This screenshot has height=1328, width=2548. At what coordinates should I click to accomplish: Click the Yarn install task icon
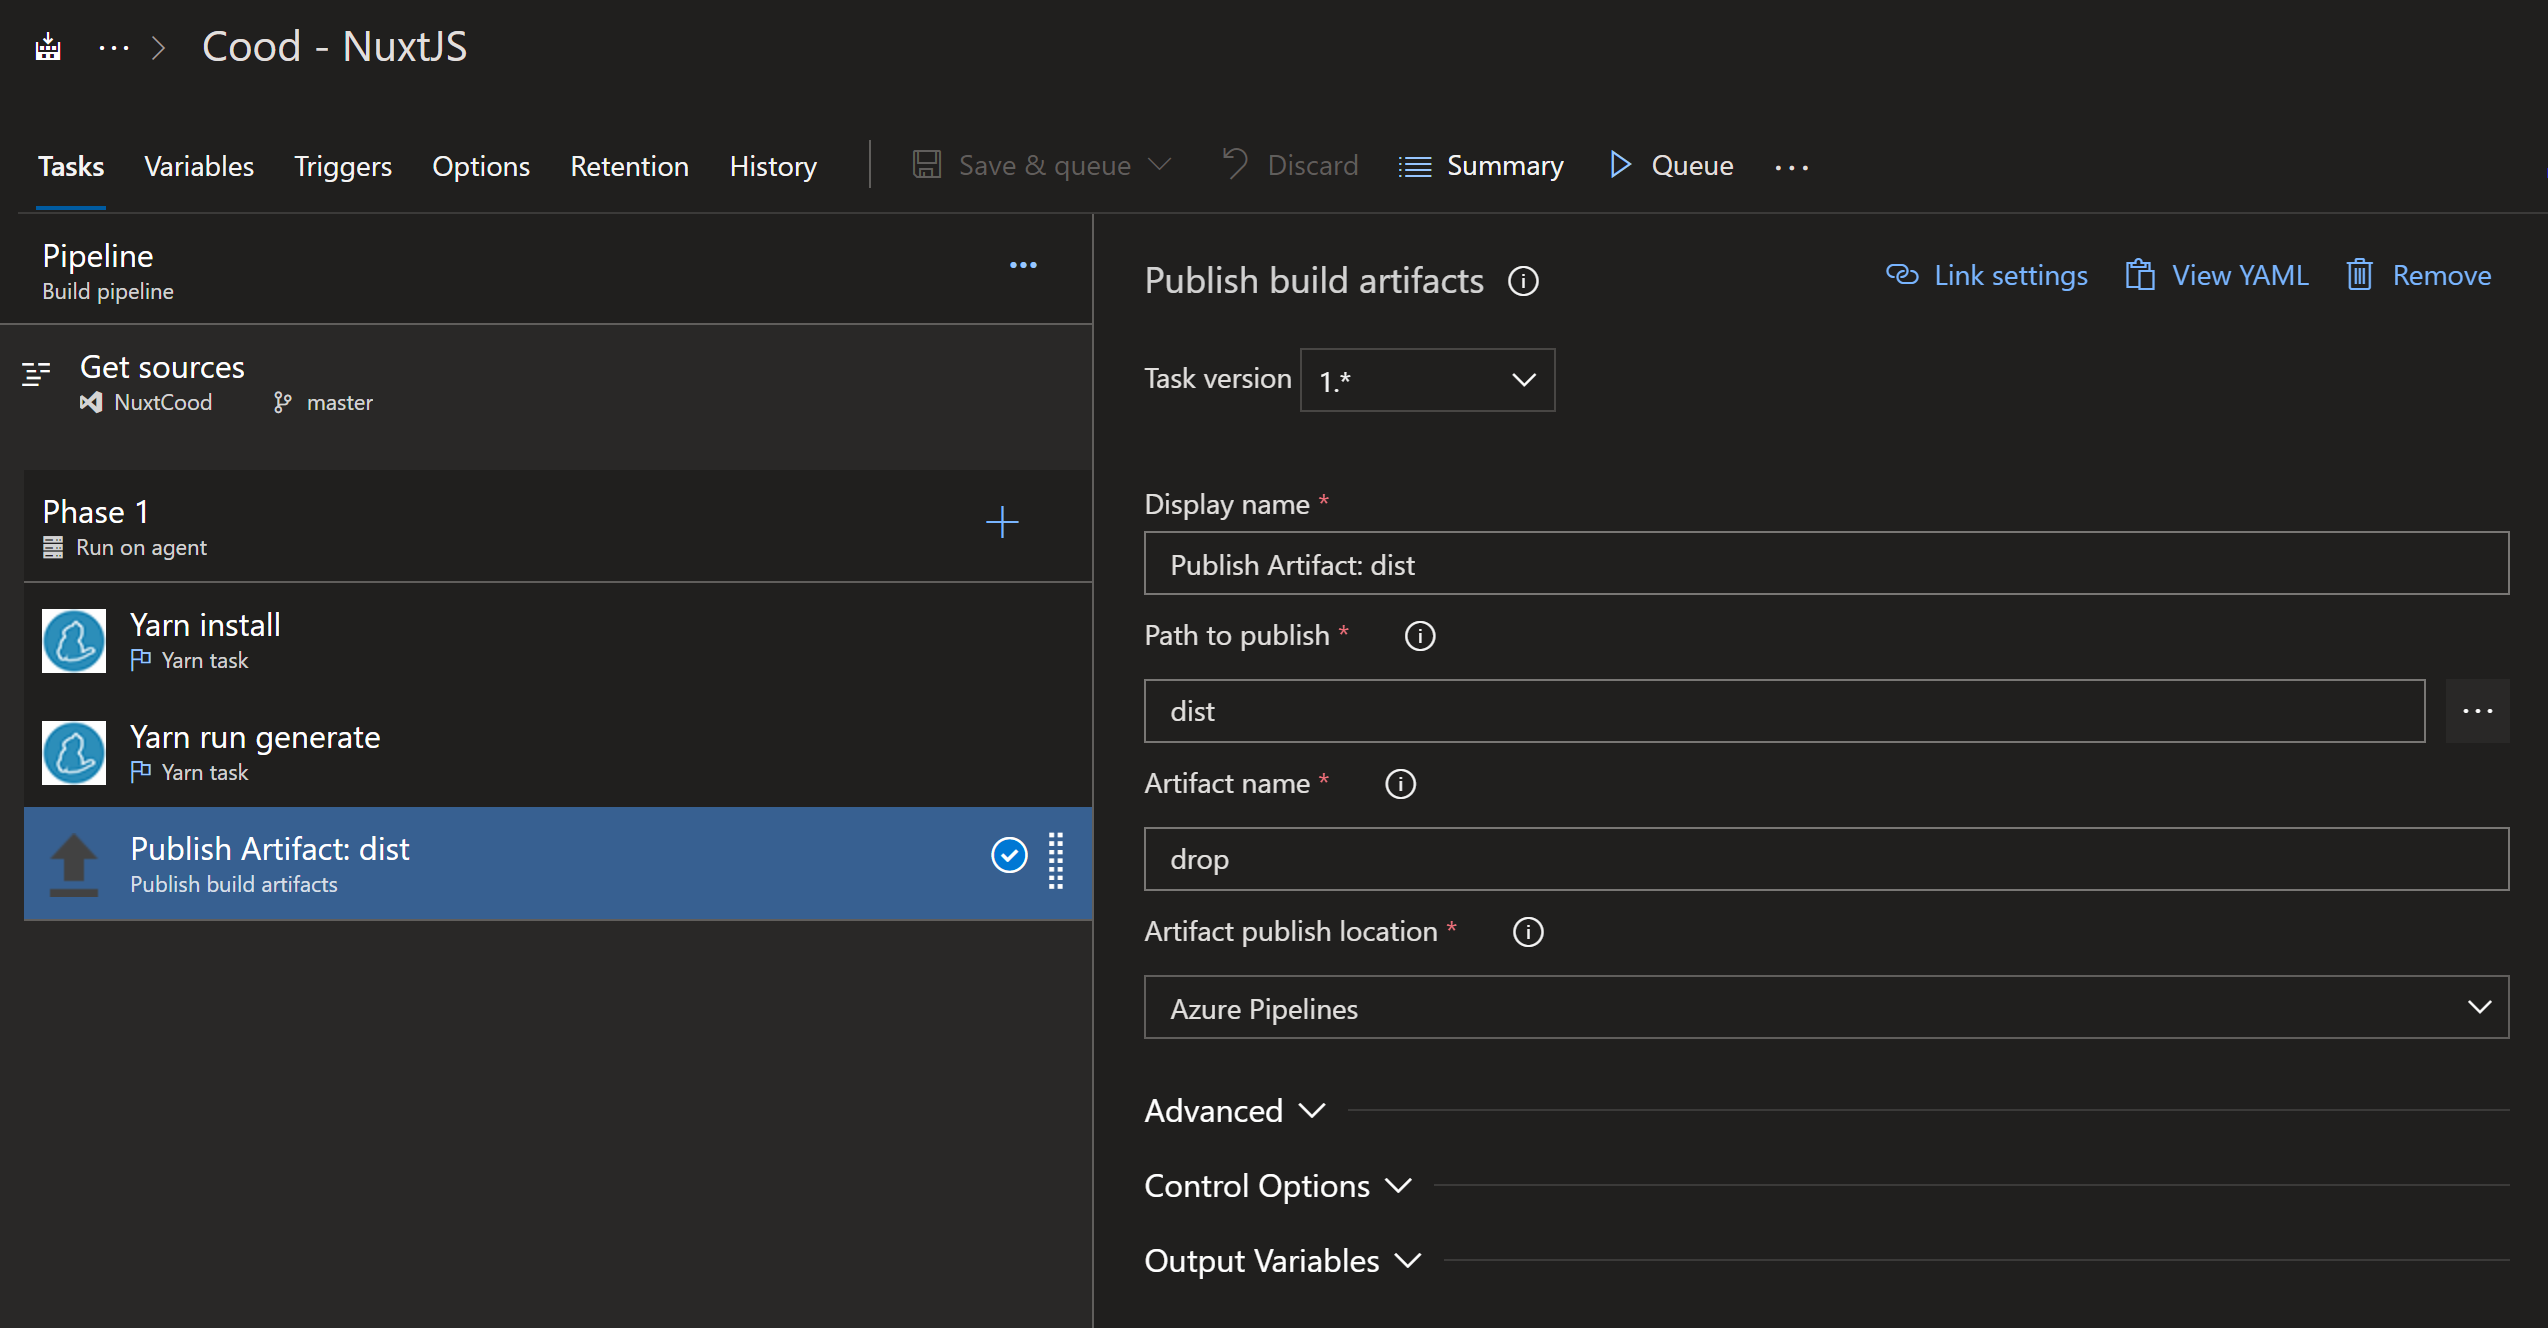point(74,641)
